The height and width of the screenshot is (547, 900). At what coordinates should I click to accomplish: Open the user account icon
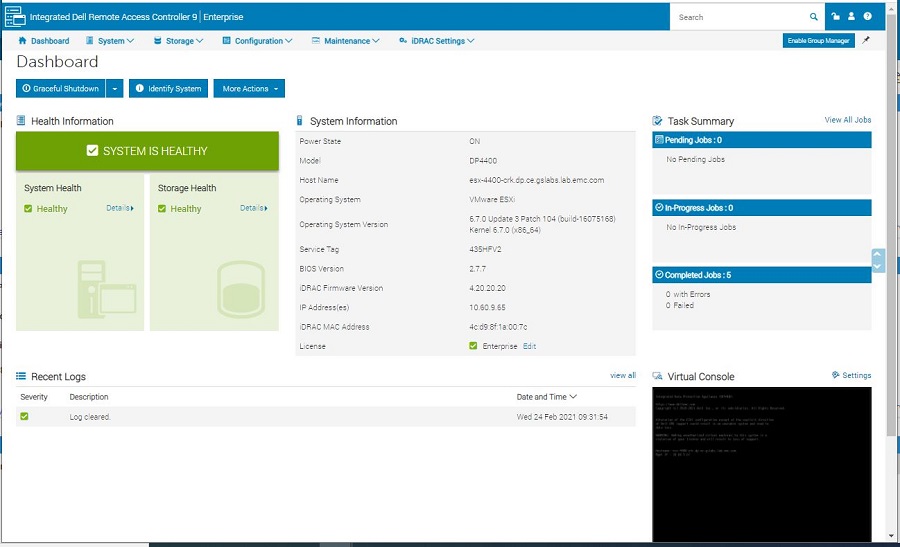point(851,17)
